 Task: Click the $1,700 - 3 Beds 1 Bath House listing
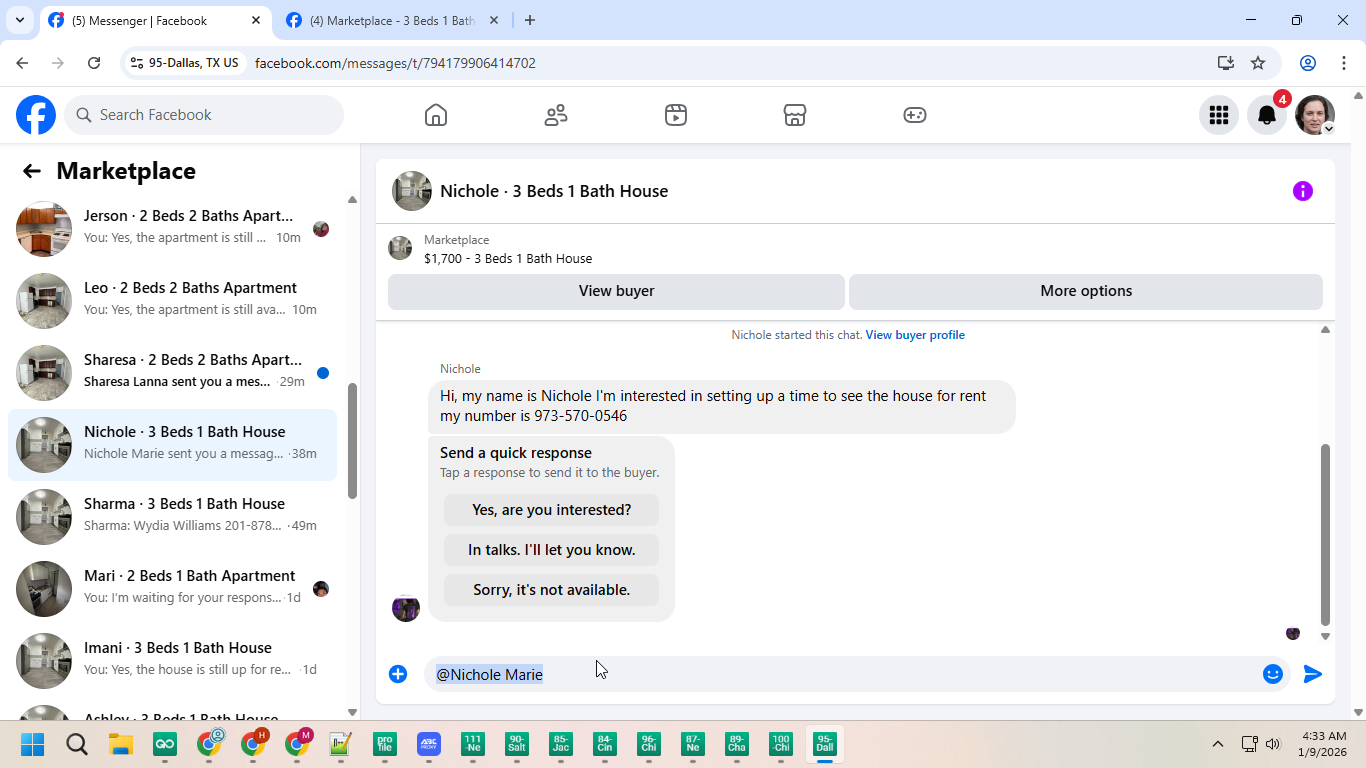508,258
